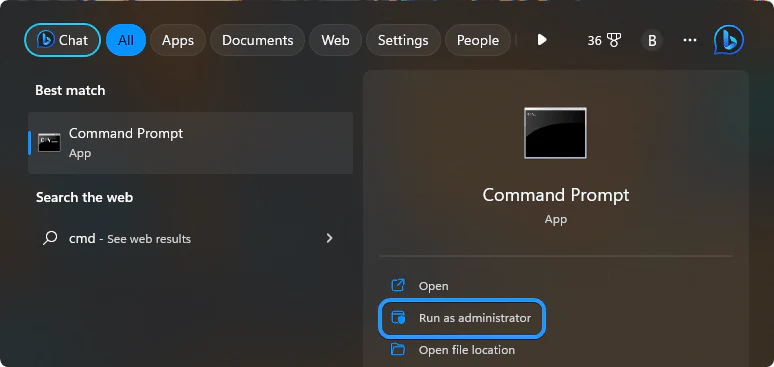Click the Run as administrator shield icon
Image resolution: width=774 pixels, height=367 pixels.
[398, 318]
